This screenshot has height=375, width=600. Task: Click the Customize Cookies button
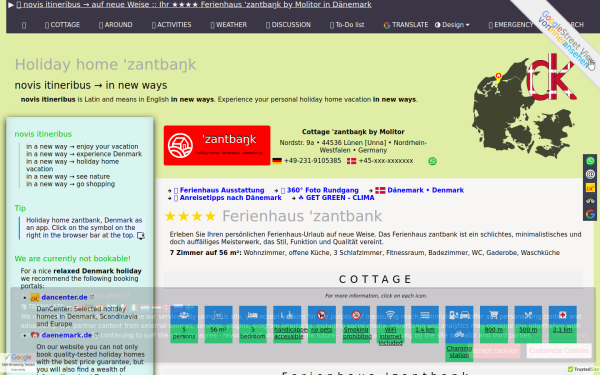(x=559, y=351)
